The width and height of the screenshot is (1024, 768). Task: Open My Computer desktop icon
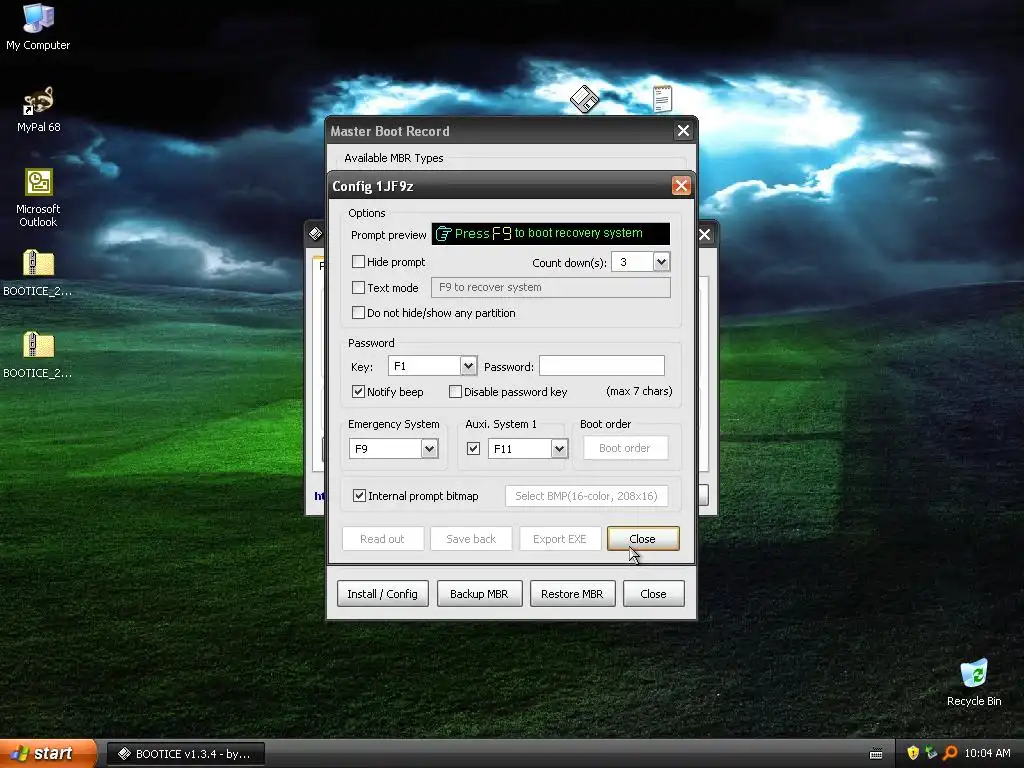(38, 27)
